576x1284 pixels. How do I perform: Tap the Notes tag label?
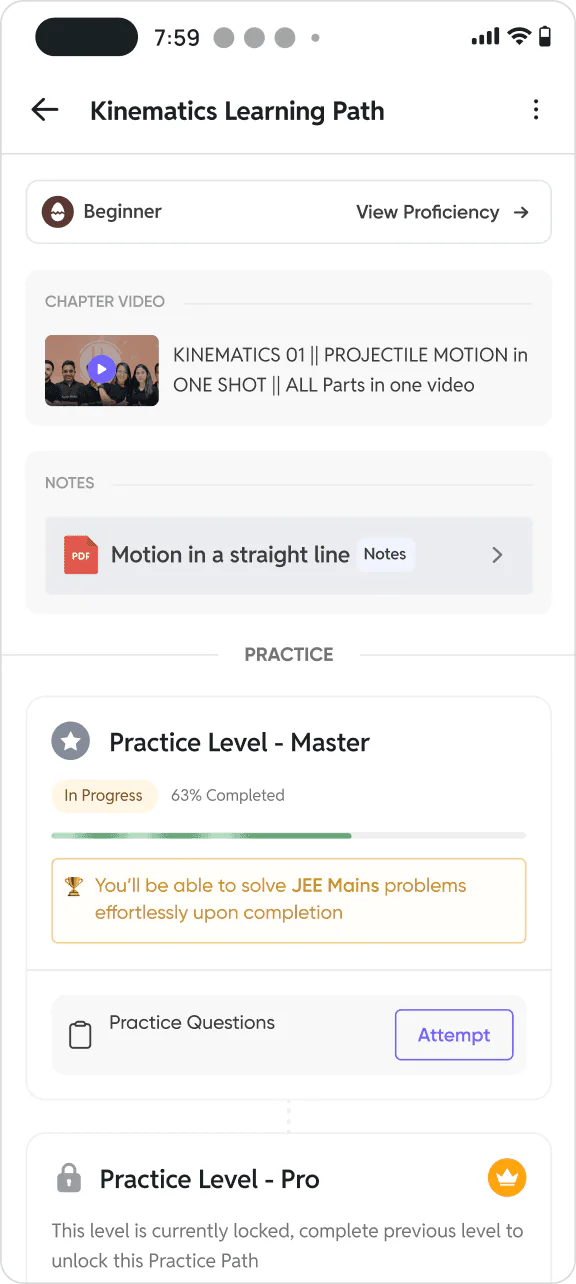(385, 554)
